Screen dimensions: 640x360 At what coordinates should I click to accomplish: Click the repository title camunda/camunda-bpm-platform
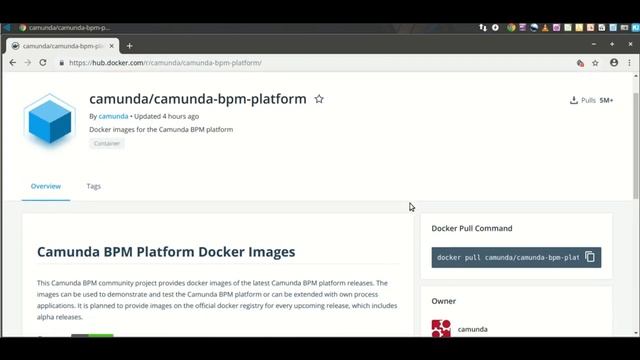point(198,99)
